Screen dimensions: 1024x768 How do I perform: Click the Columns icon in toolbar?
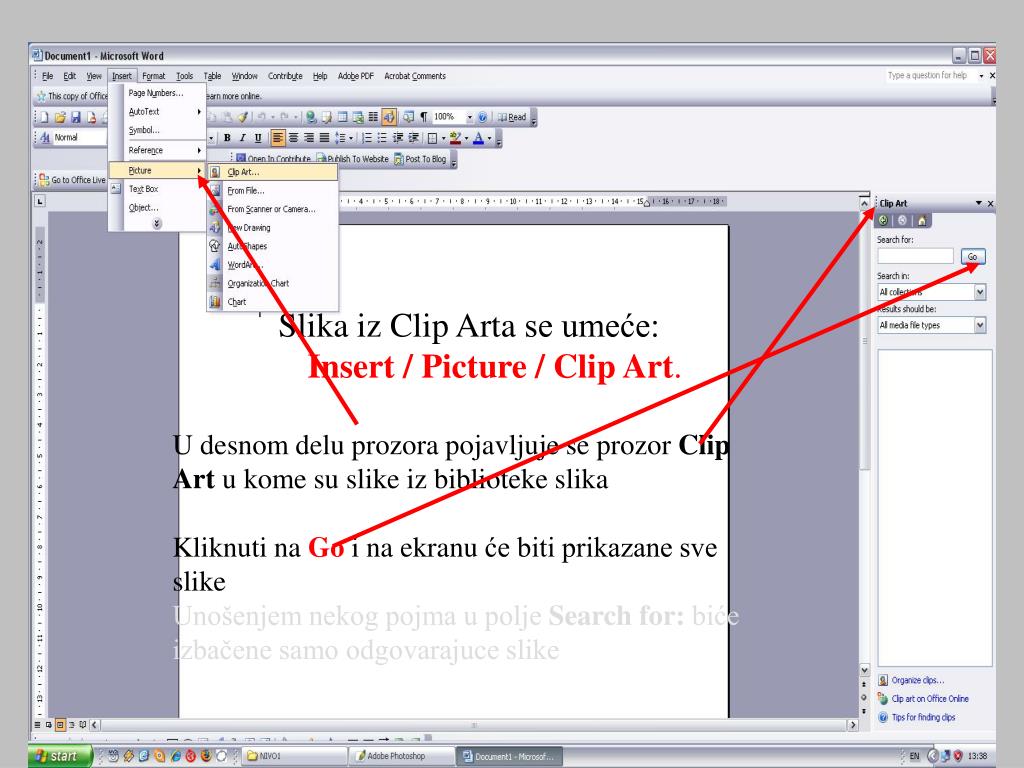click(x=373, y=118)
